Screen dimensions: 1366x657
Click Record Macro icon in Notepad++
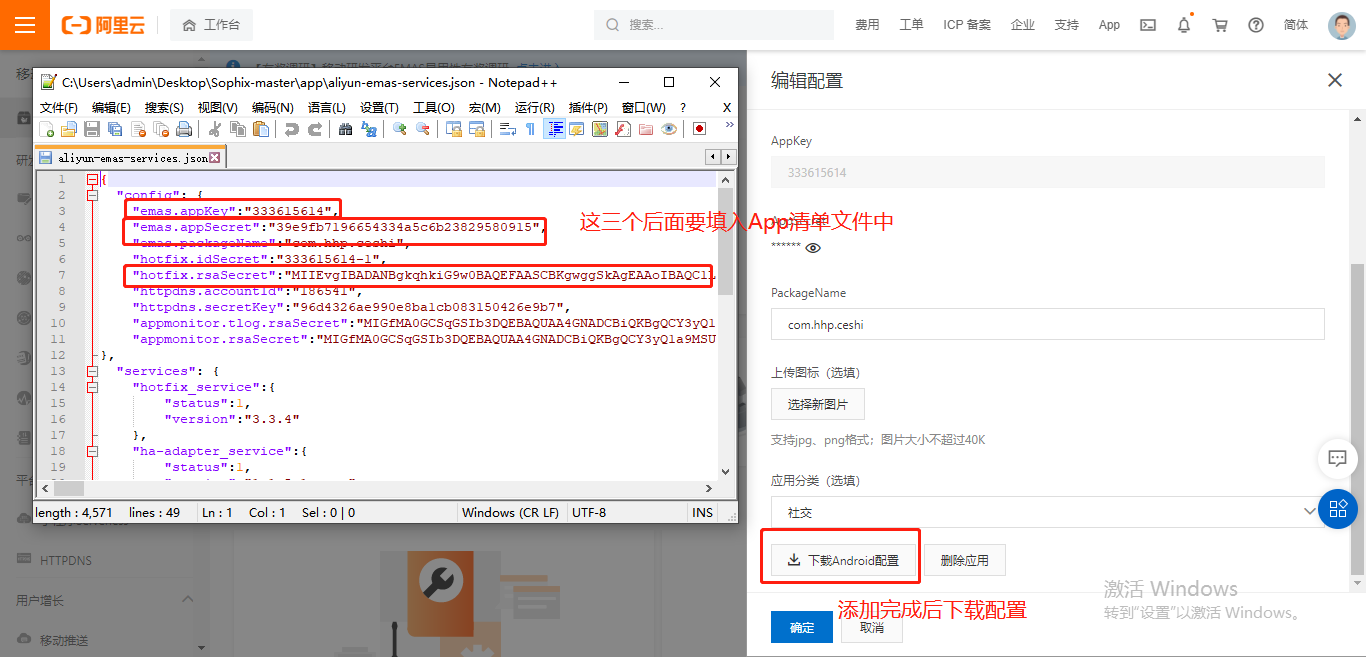[700, 129]
